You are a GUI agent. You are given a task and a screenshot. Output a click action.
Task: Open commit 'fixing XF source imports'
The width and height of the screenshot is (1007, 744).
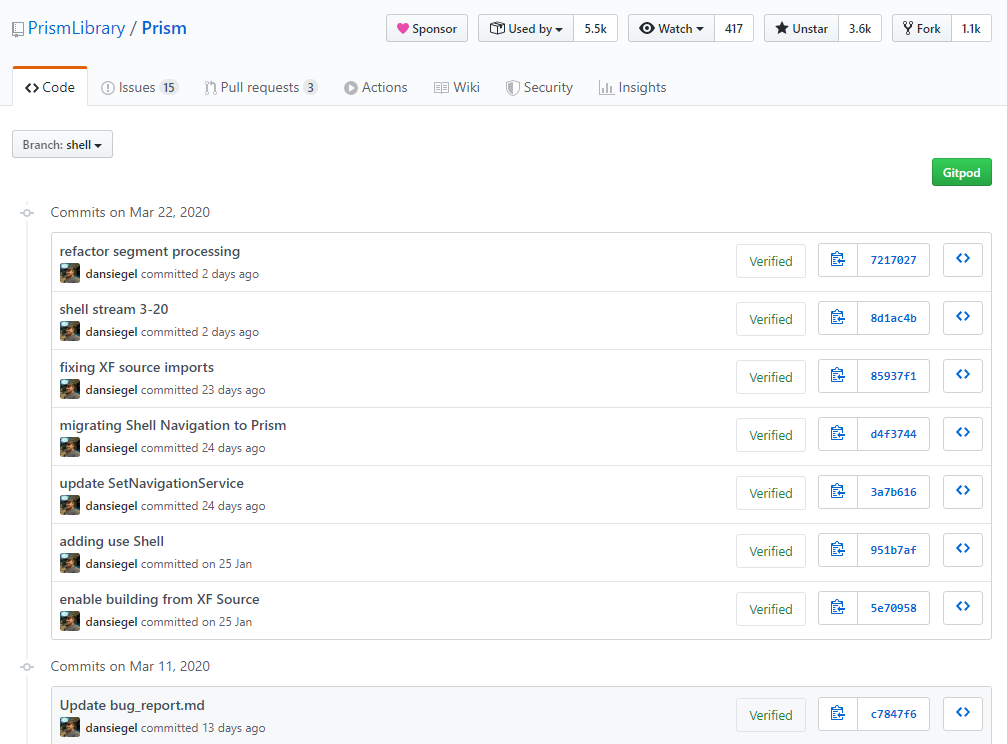click(x=137, y=367)
